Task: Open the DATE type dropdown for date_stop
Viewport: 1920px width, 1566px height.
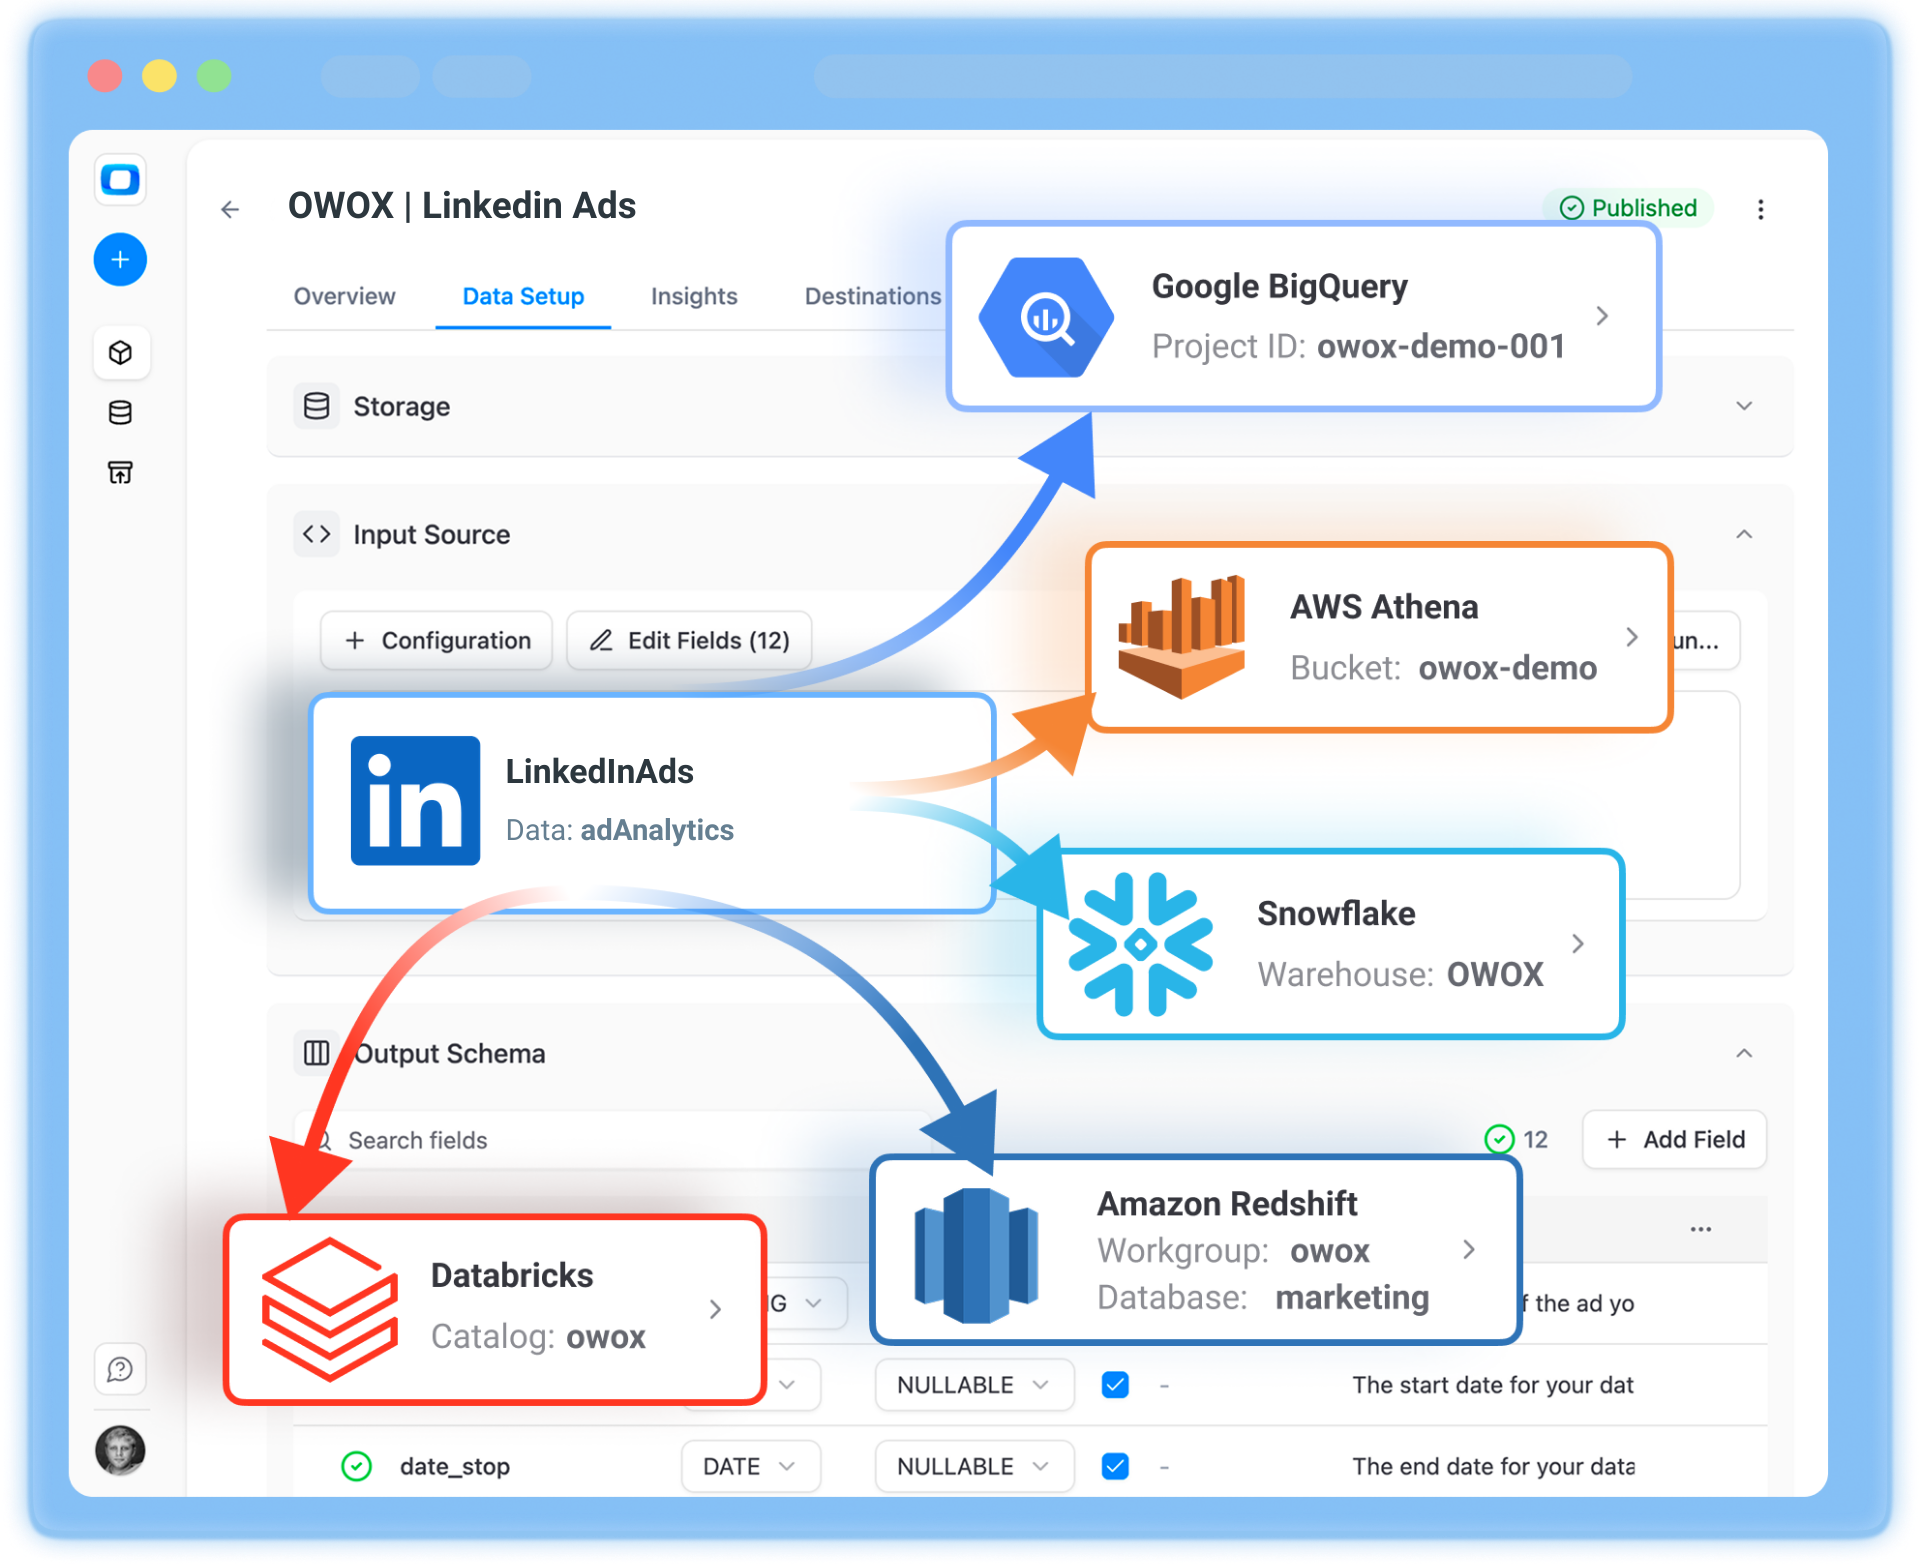Action: (750, 1466)
